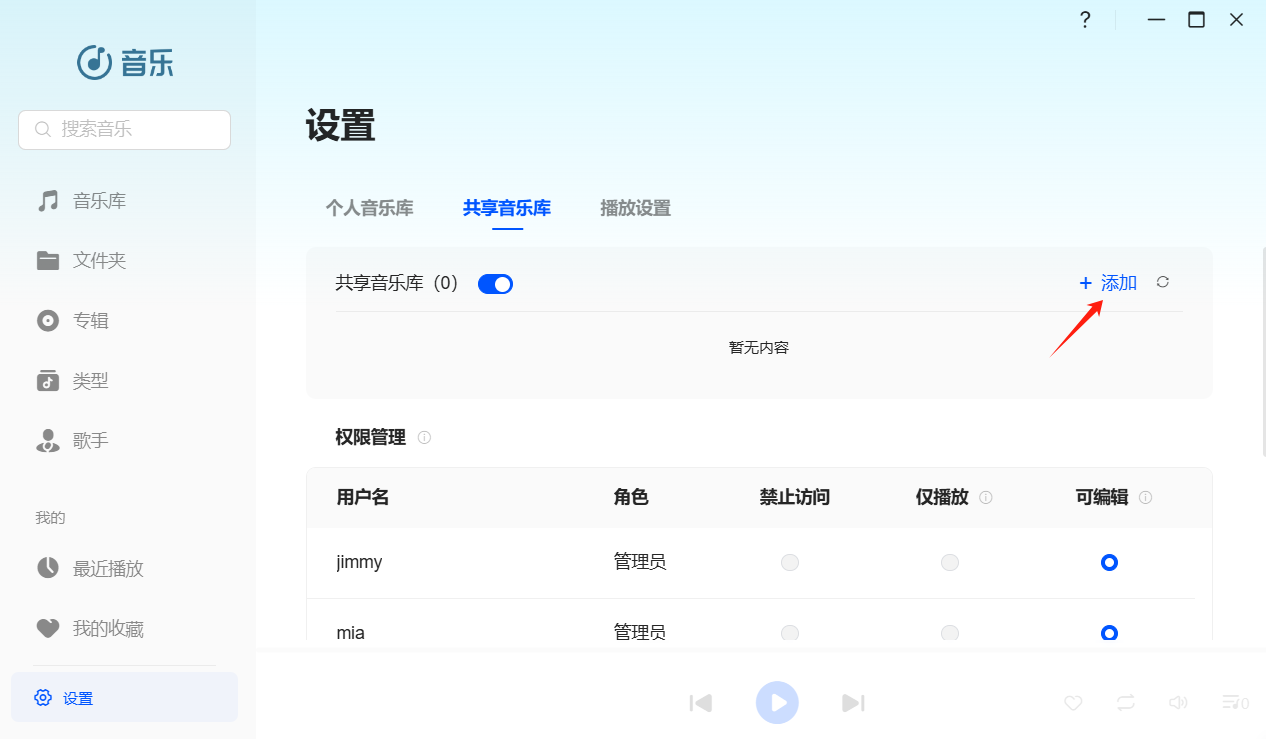Click the refresh icon next to 添加
Image resolution: width=1266 pixels, height=739 pixels.
(x=1162, y=283)
